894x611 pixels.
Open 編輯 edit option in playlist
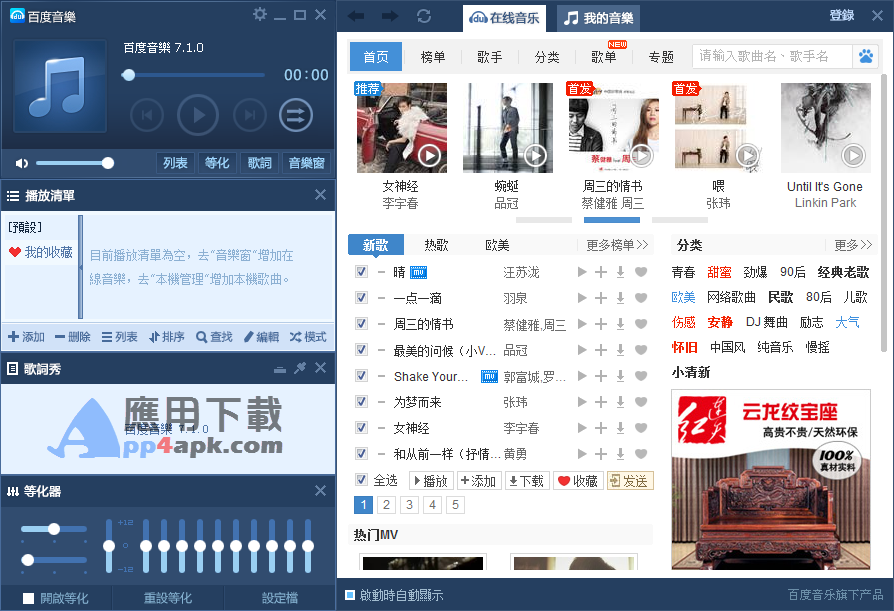point(261,337)
